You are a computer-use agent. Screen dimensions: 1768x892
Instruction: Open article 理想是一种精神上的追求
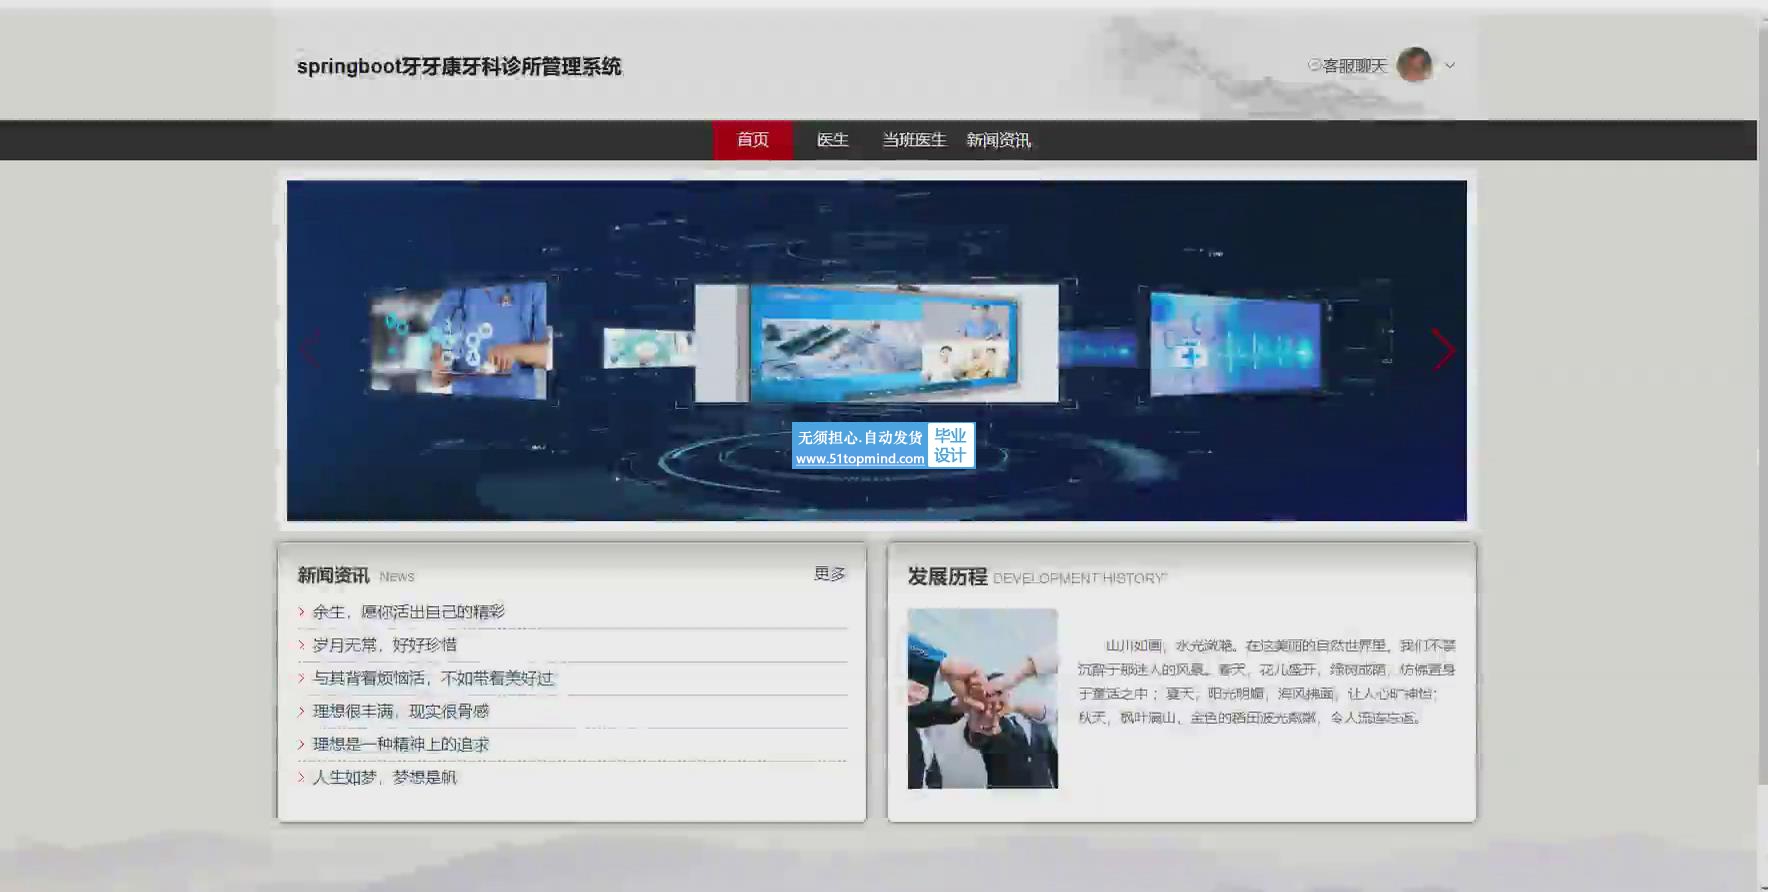[400, 744]
